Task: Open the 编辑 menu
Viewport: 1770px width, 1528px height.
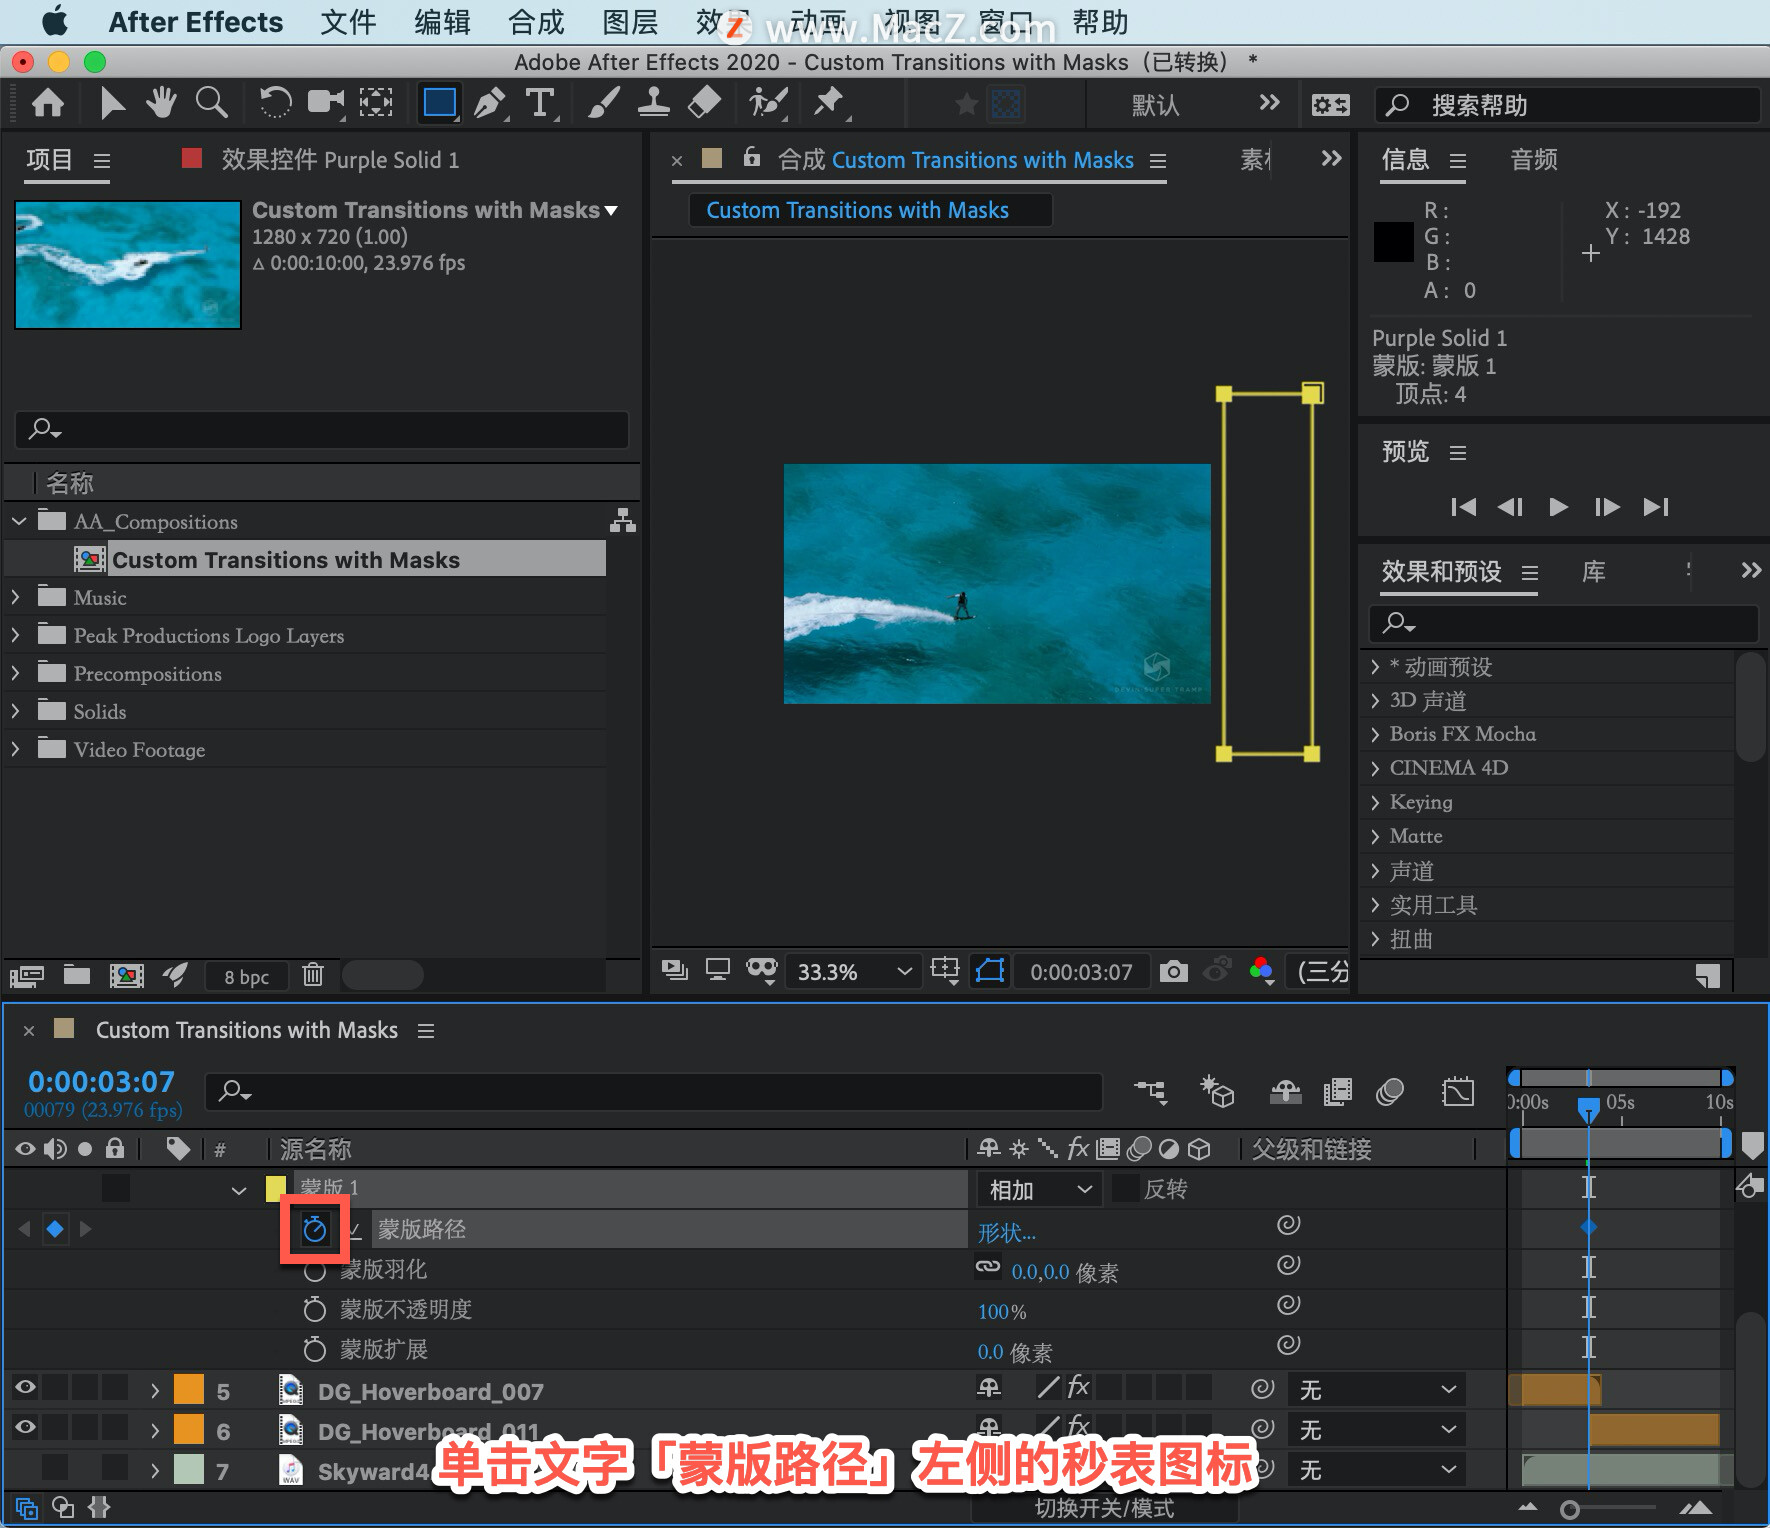Action: point(442,22)
